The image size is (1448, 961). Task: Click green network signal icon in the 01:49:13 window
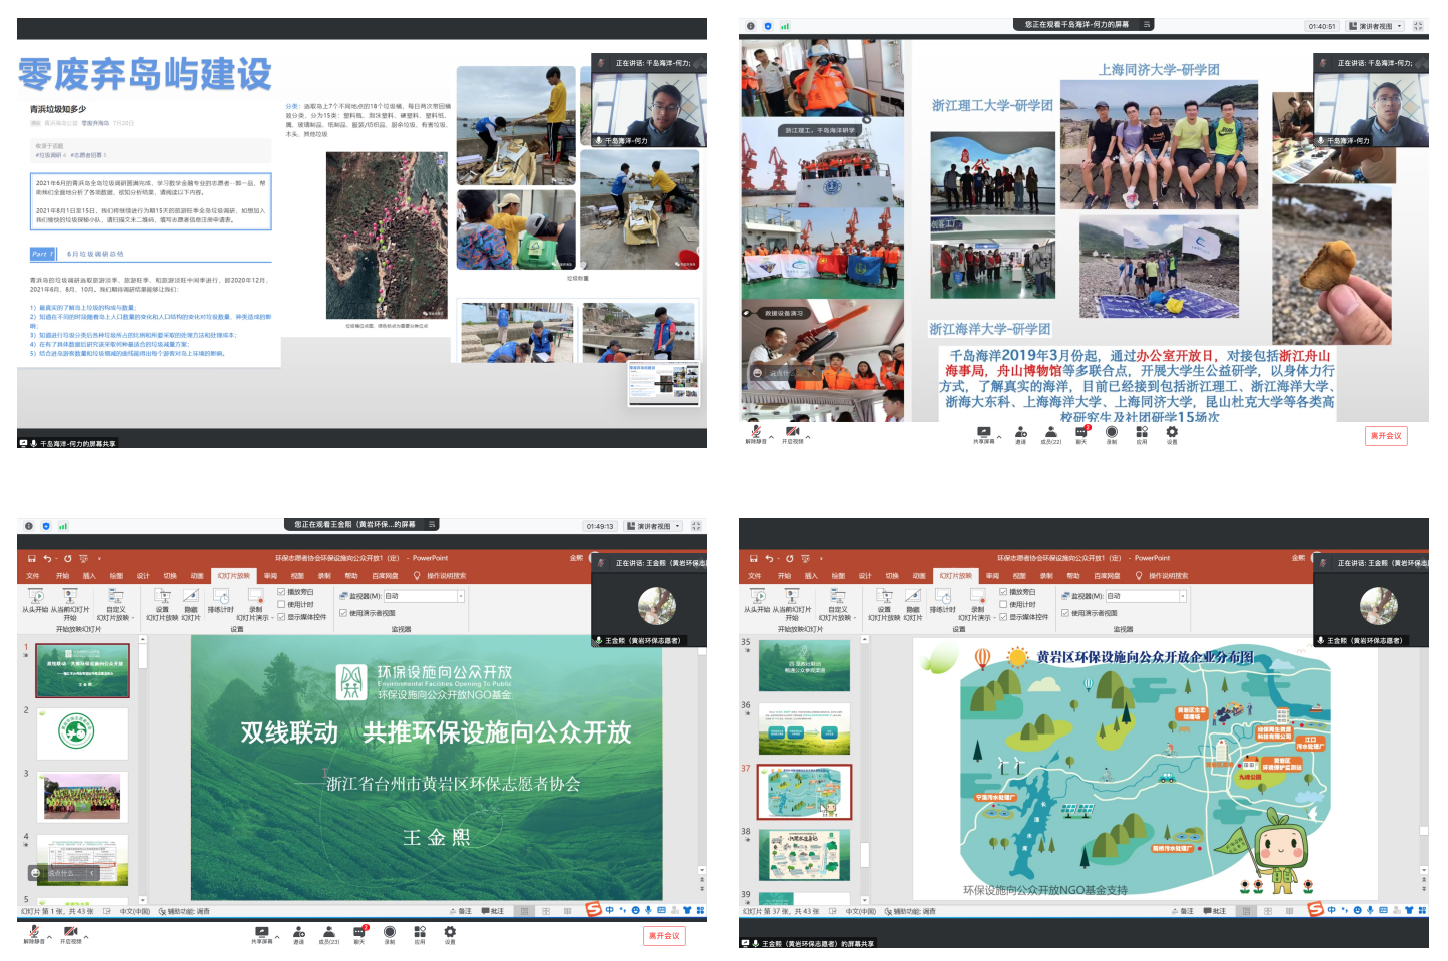click(x=63, y=526)
